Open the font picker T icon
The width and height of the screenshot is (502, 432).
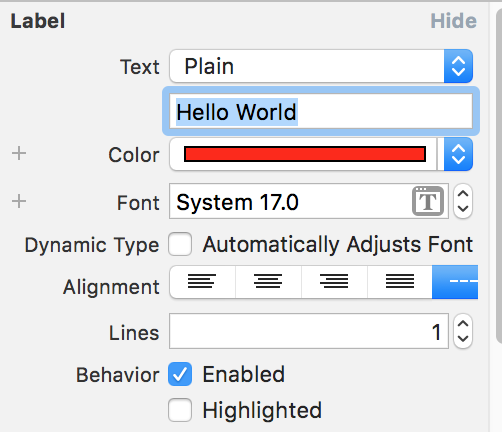tap(428, 201)
